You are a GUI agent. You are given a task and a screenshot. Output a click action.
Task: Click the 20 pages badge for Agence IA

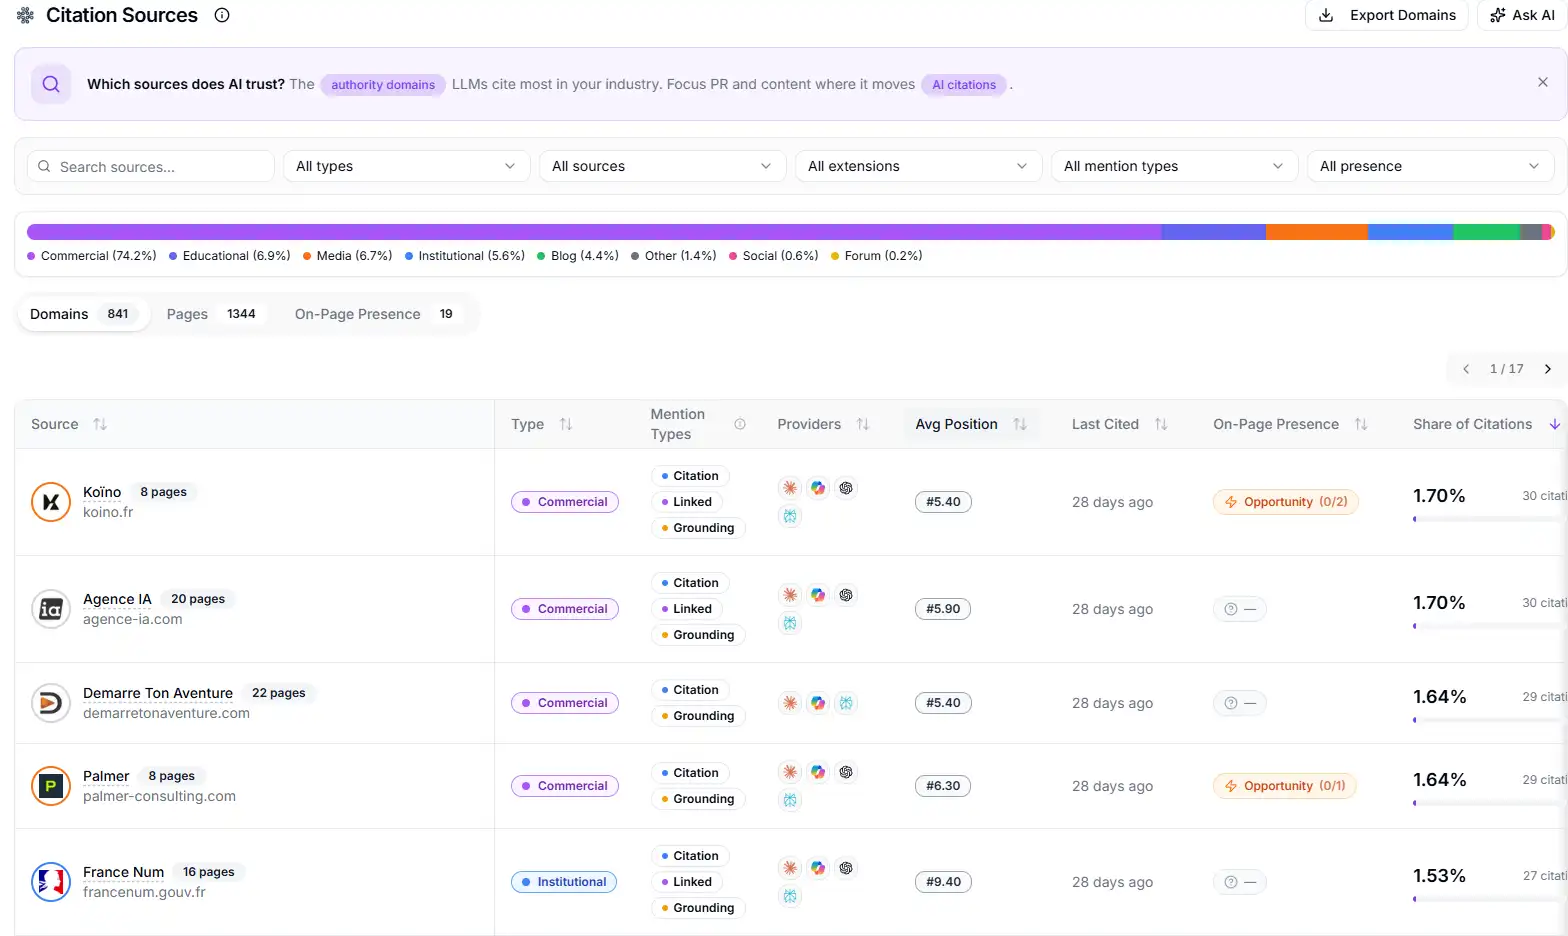[x=198, y=599]
